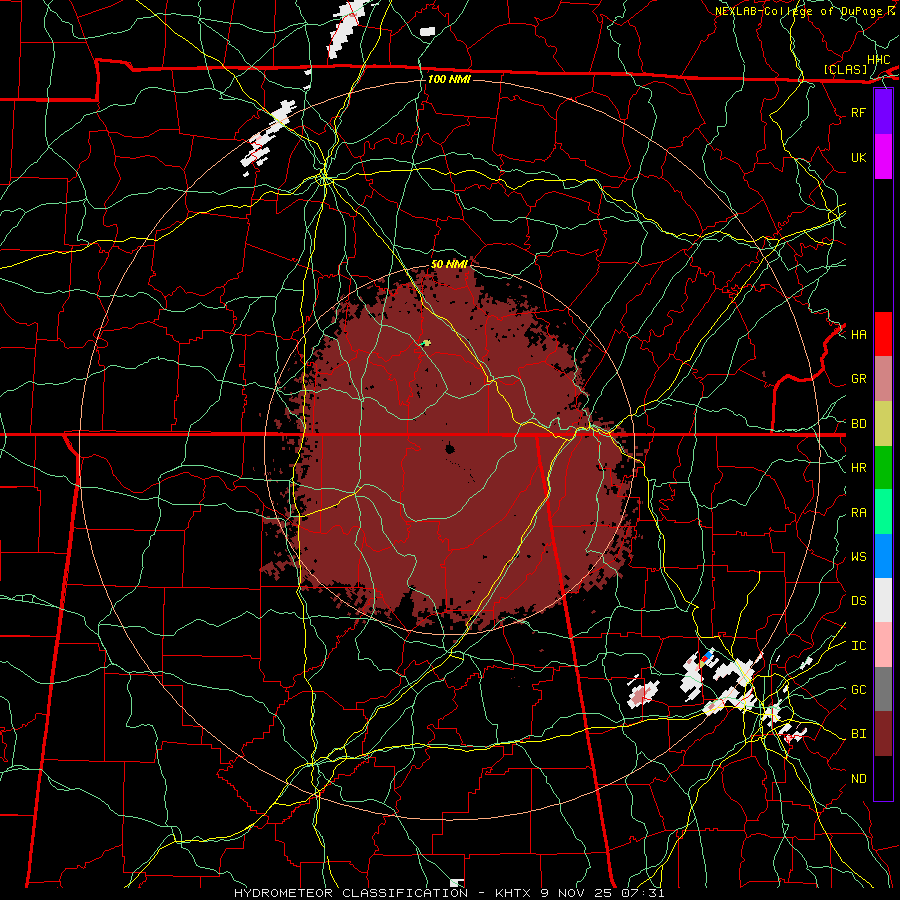Click the 'RA' legend label
Viewport: 900px width, 900px height.
[x=859, y=513]
